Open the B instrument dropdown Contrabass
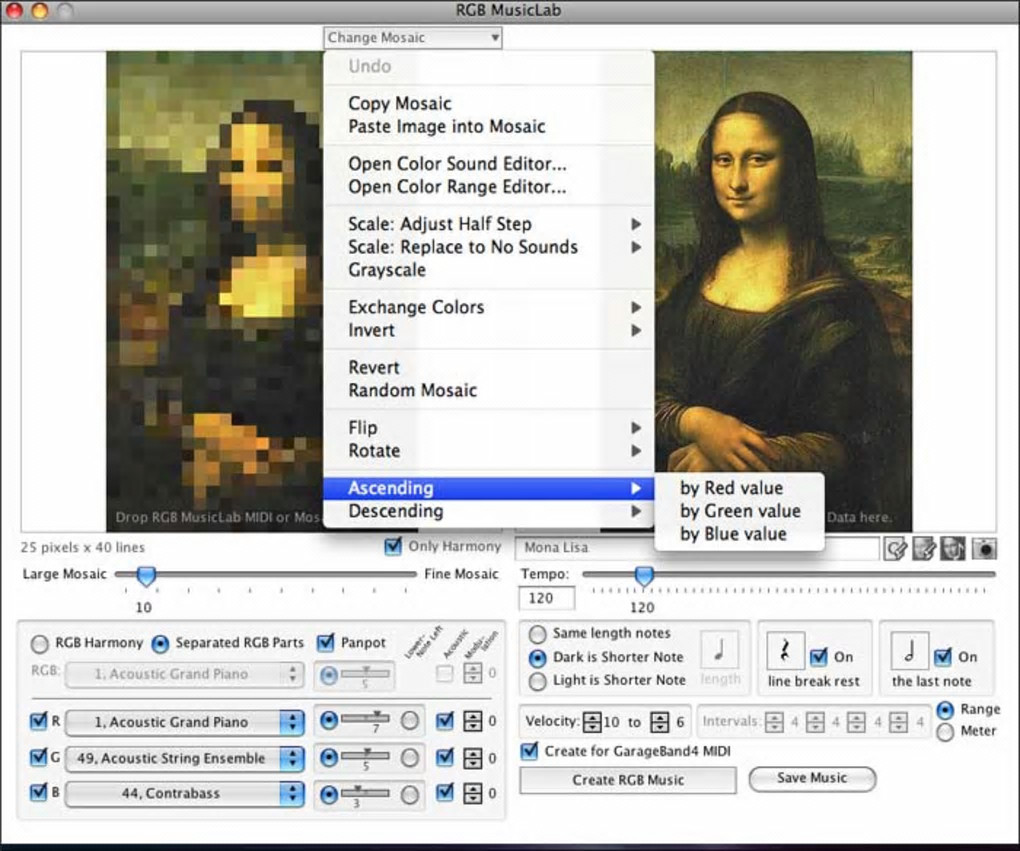The image size is (1020, 851). pyautogui.click(x=185, y=794)
